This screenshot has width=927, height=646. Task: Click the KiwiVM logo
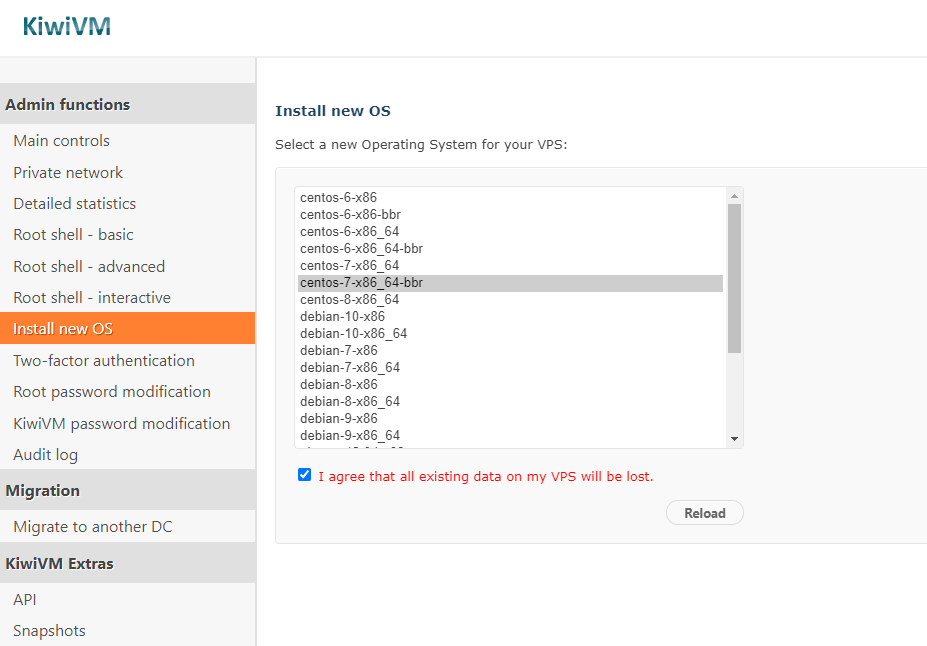66,27
